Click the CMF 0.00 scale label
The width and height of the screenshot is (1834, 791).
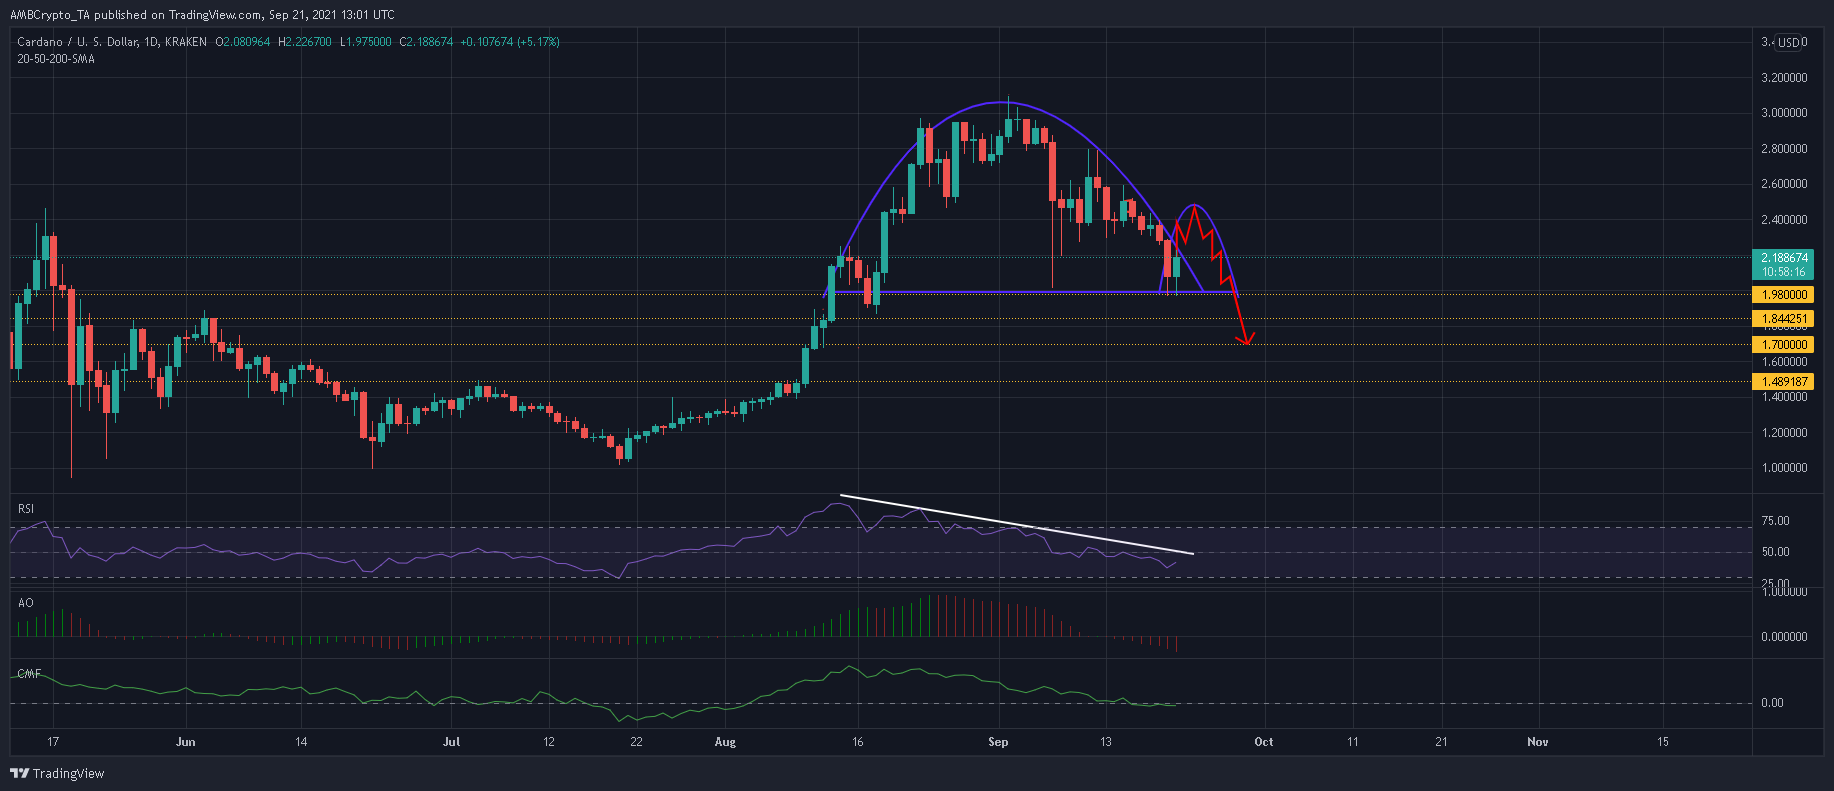point(1772,703)
